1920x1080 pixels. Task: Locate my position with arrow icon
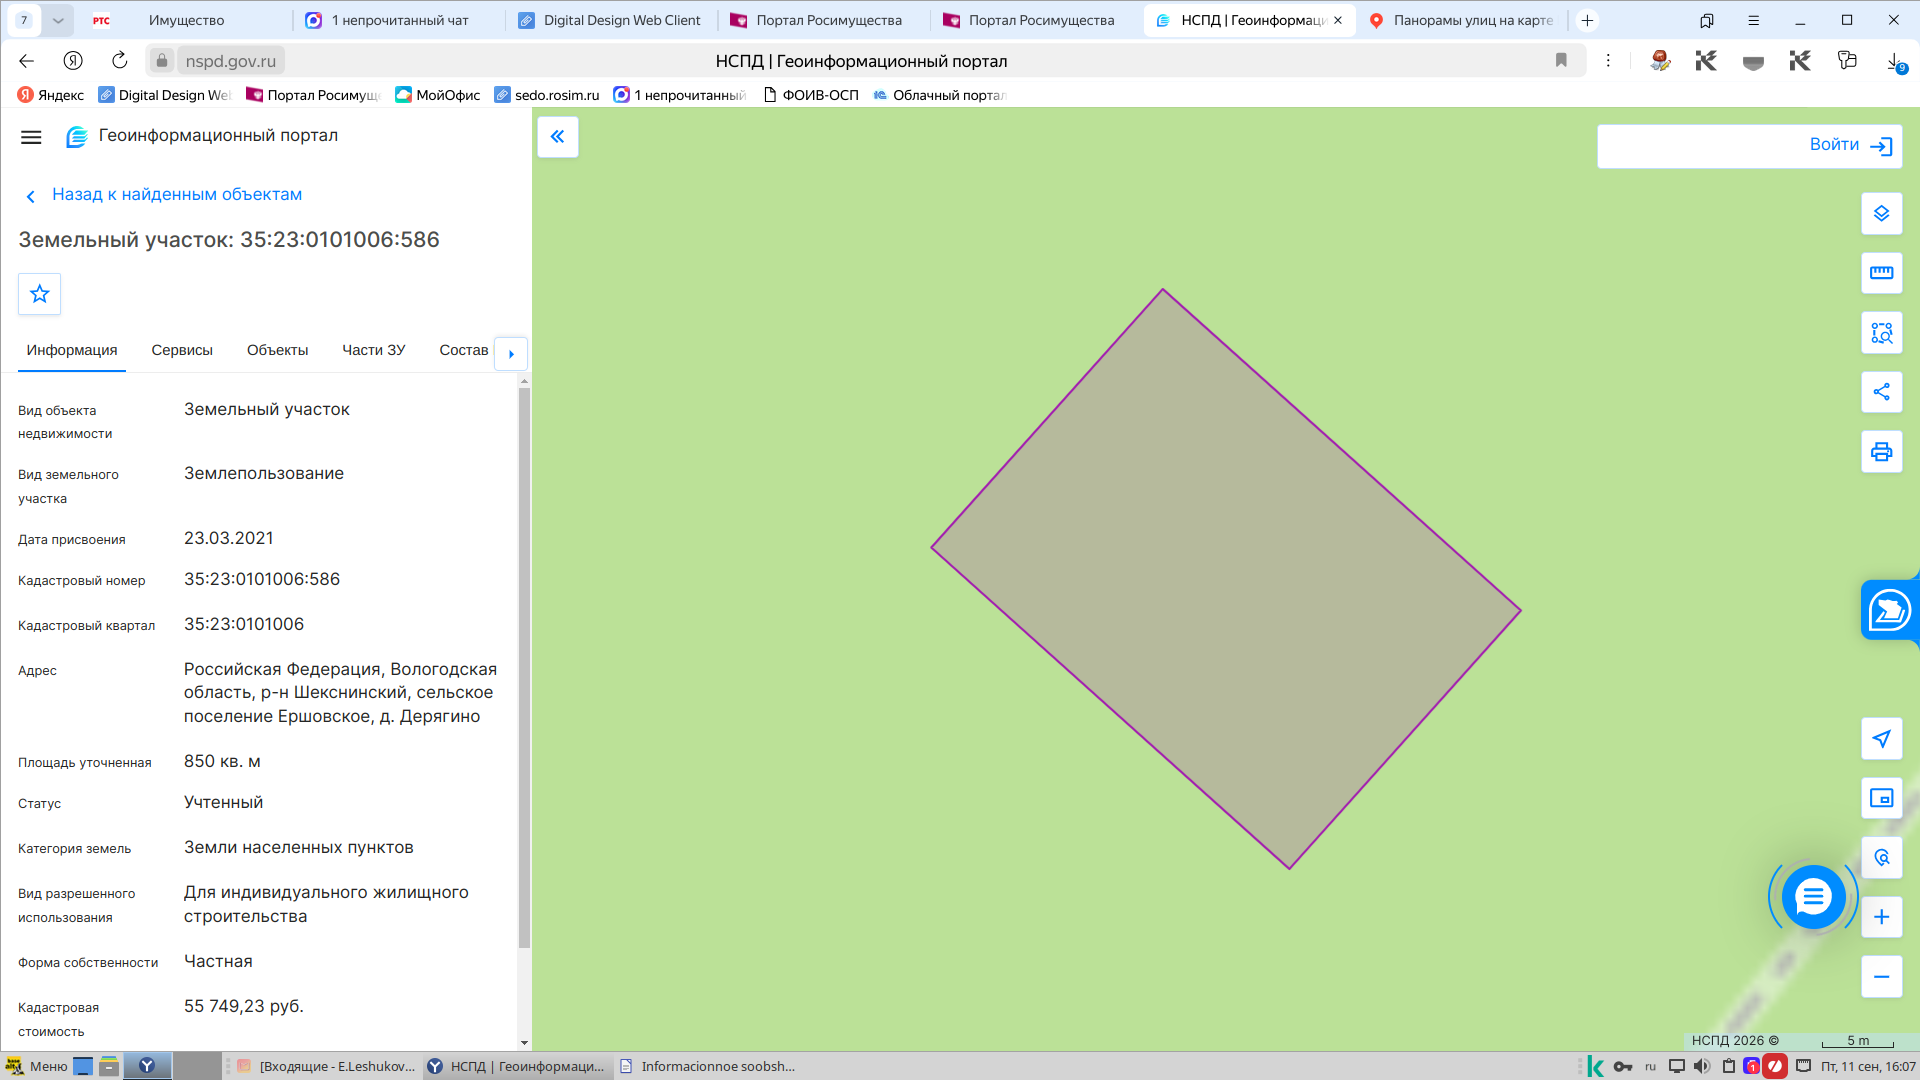[x=1881, y=739]
